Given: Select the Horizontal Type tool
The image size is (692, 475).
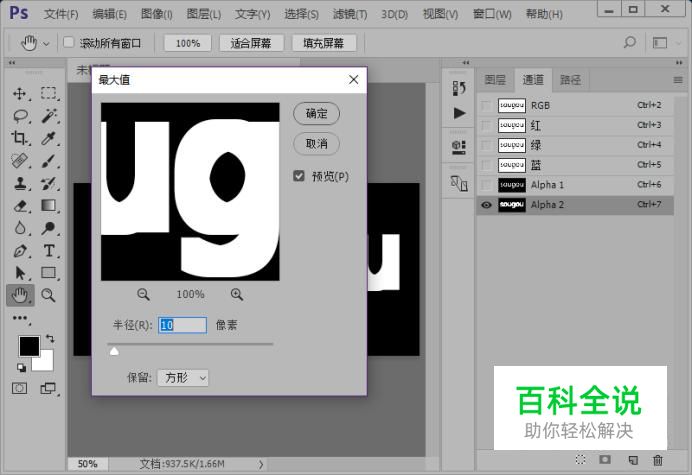Looking at the screenshot, I should click(49, 251).
